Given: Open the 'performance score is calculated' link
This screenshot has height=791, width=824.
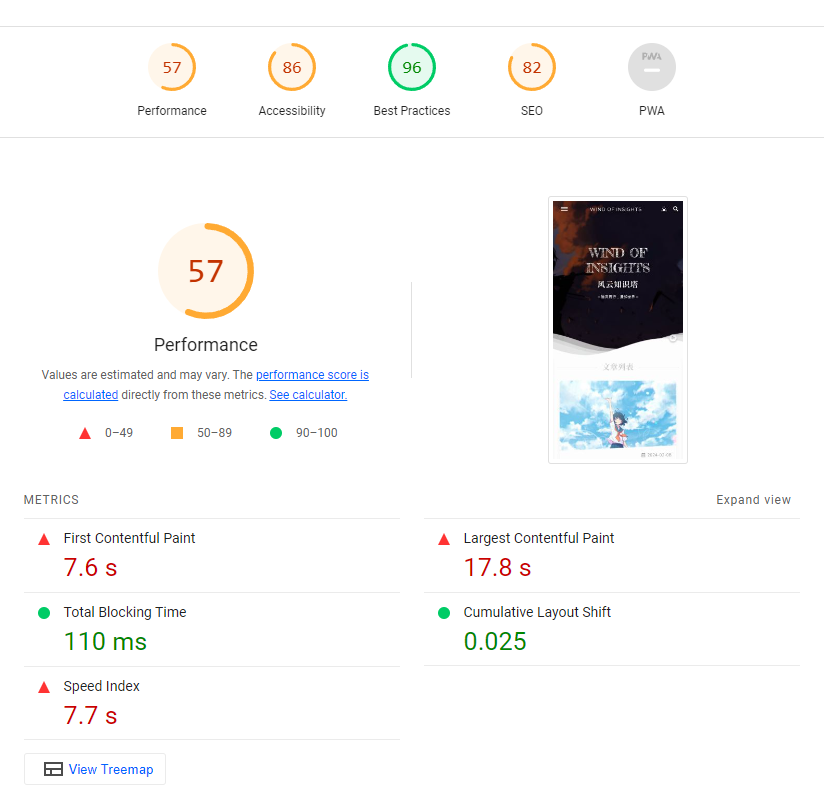Looking at the screenshot, I should pos(312,375).
